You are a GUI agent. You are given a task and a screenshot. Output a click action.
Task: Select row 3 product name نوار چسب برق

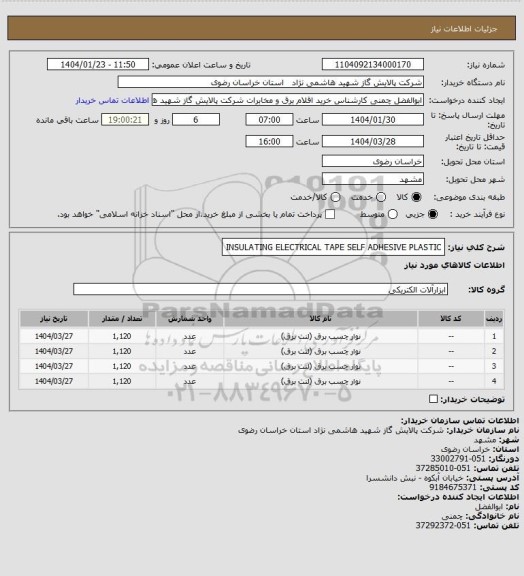321,366
